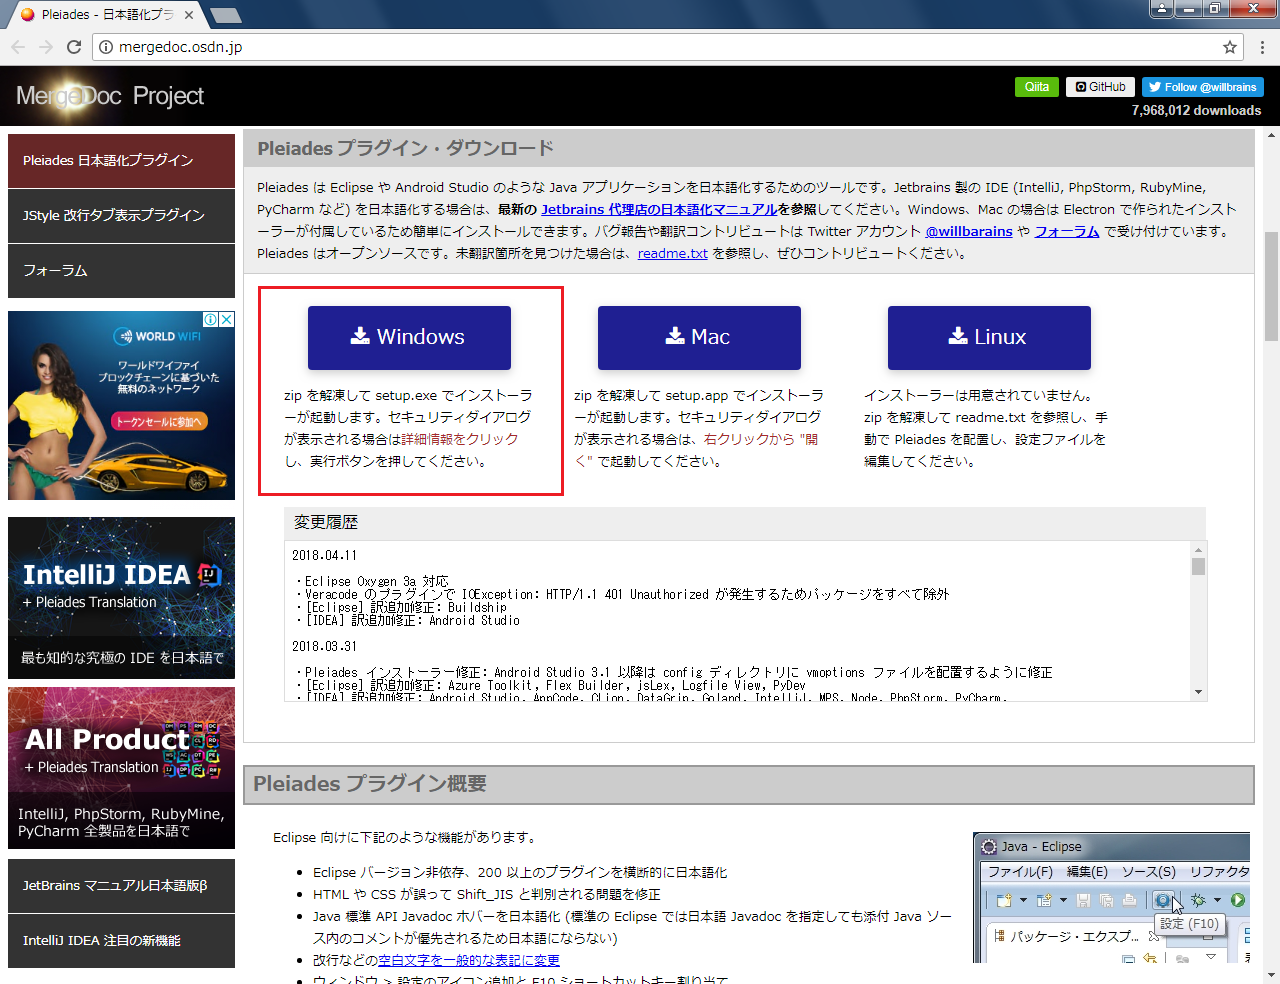Download Pleiades for Windows

point(409,338)
